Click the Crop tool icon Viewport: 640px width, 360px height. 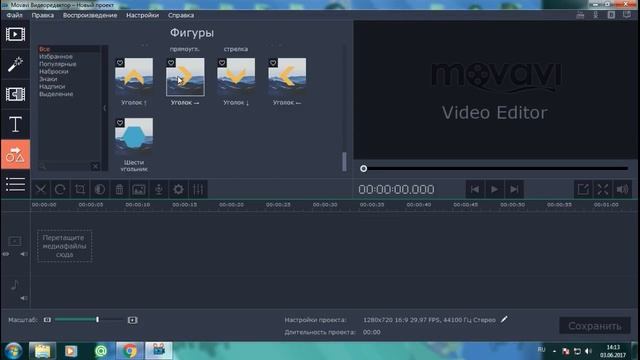[80, 189]
